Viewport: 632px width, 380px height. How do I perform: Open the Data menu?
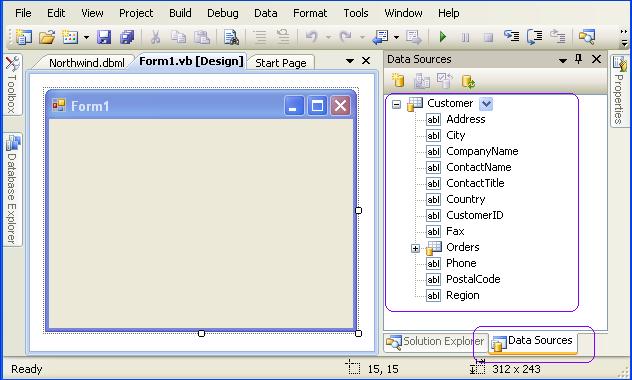pyautogui.click(x=266, y=13)
